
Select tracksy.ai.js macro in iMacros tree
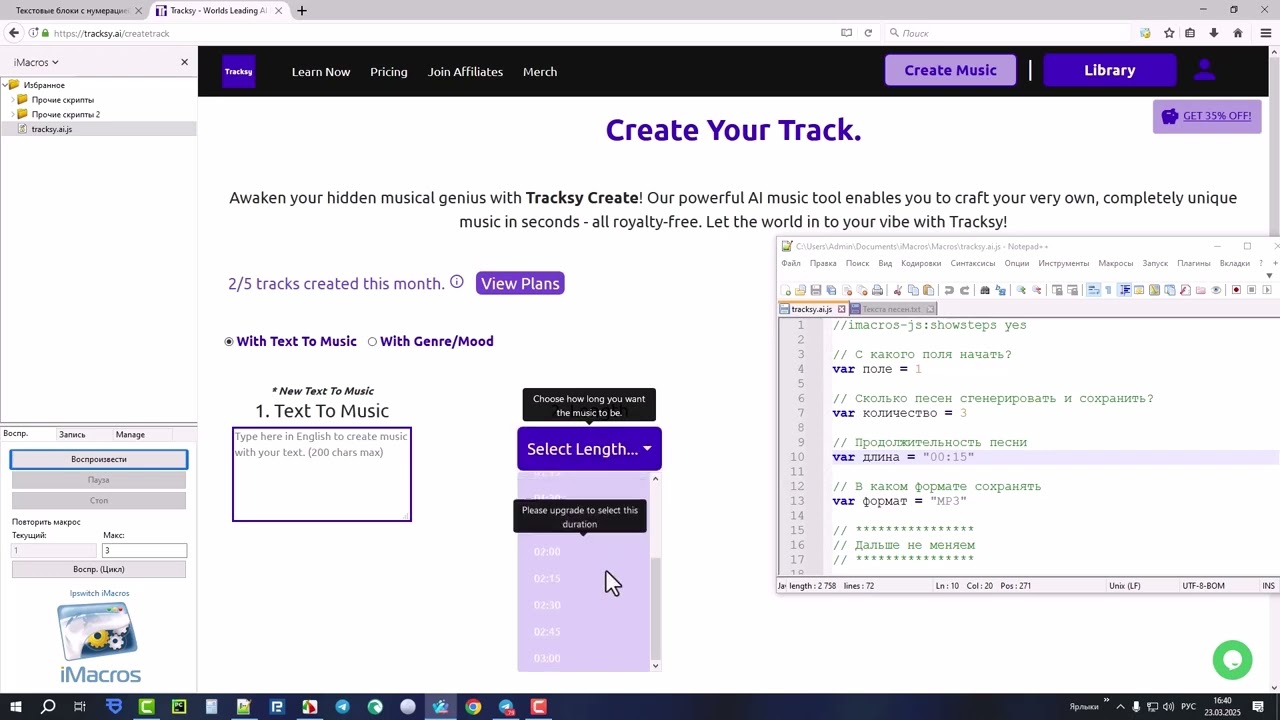tap(51, 129)
